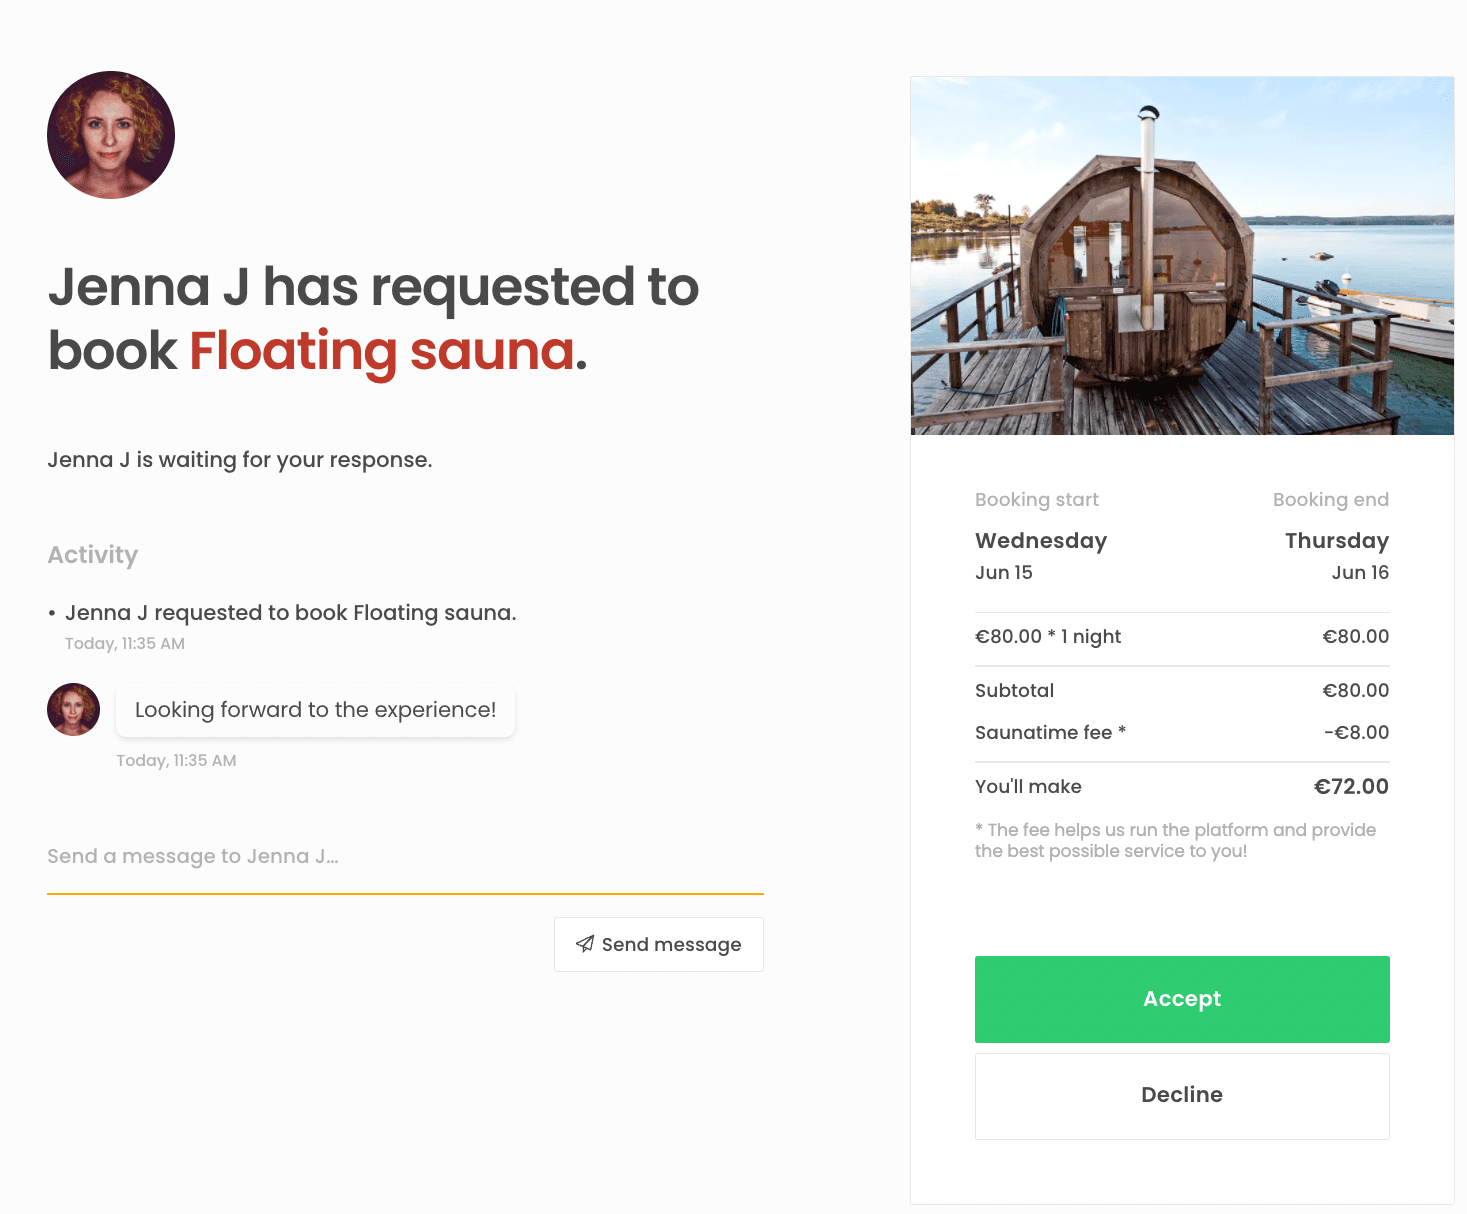Click the Saunatime fee line item

[x=1050, y=733]
